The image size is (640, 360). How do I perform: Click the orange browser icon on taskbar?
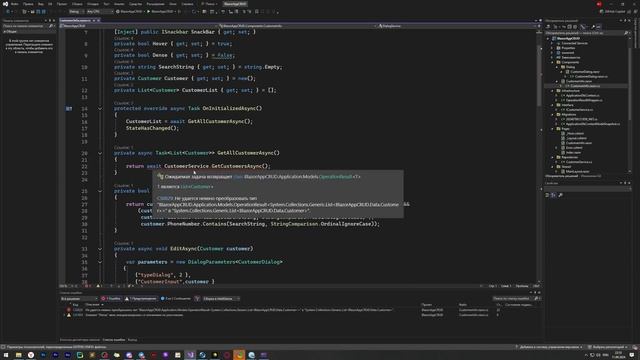coord(239,355)
